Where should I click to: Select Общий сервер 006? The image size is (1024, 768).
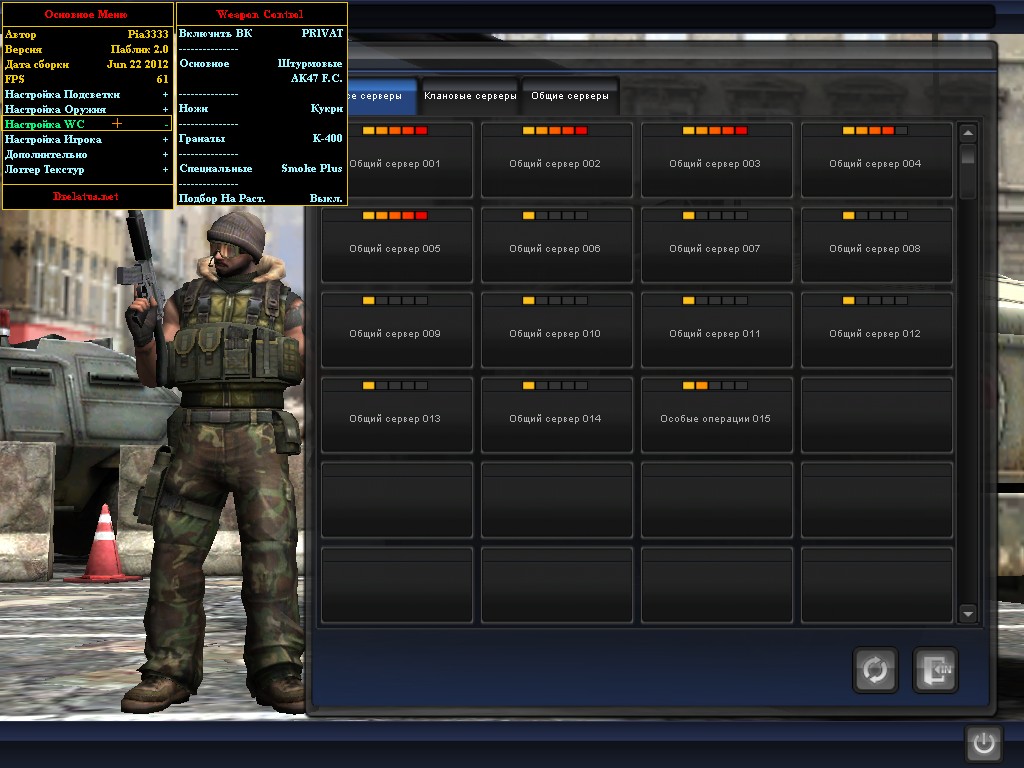pos(556,245)
